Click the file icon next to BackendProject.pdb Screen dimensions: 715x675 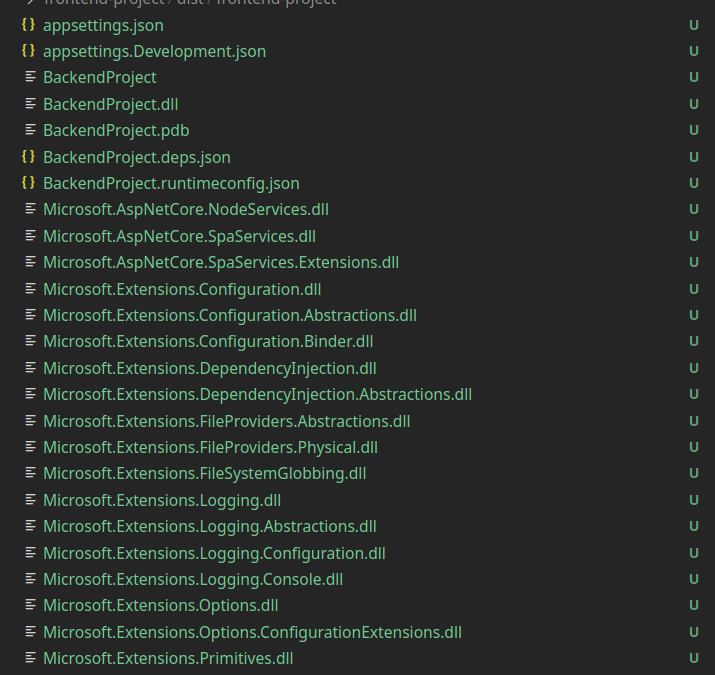(30, 130)
